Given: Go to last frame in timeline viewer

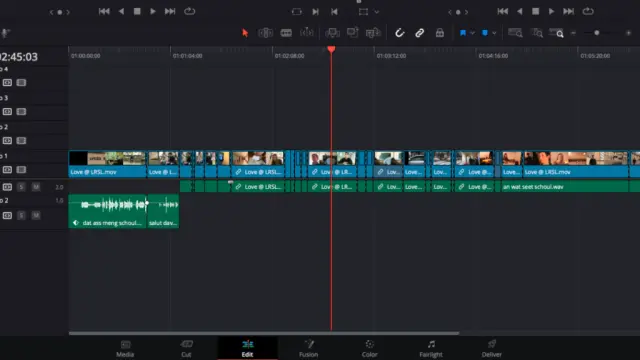Looking at the screenshot, I should point(569,11).
